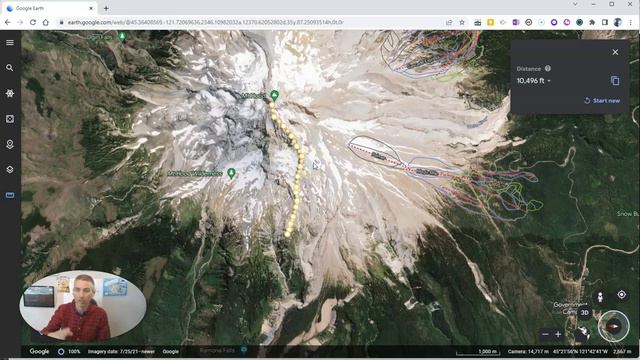Click the OneNote extension icon
Viewport: 640px width, 360px height.
coord(516,22)
